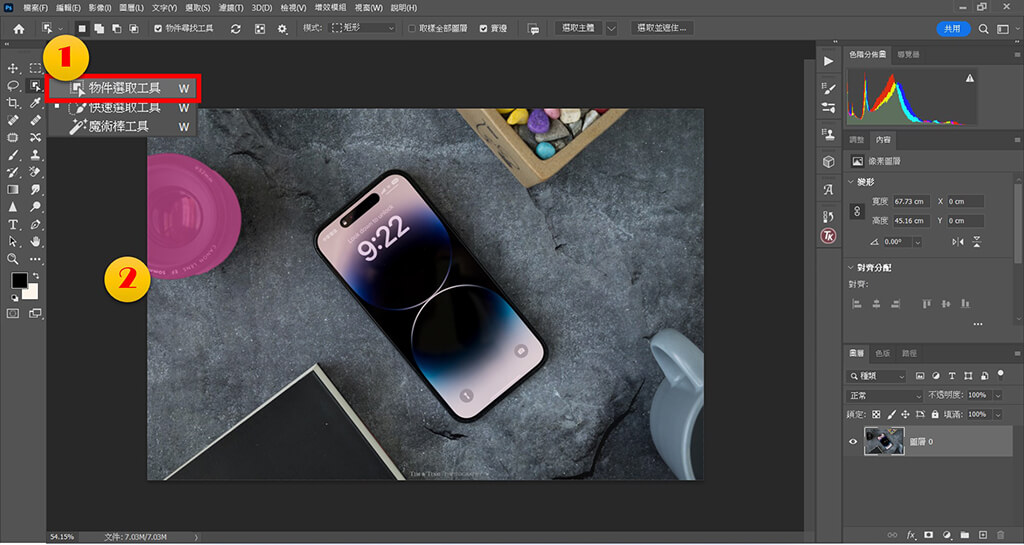Image resolution: width=1024 pixels, height=545 pixels.
Task: Click the foreground black color swatch
Action: coord(19,281)
